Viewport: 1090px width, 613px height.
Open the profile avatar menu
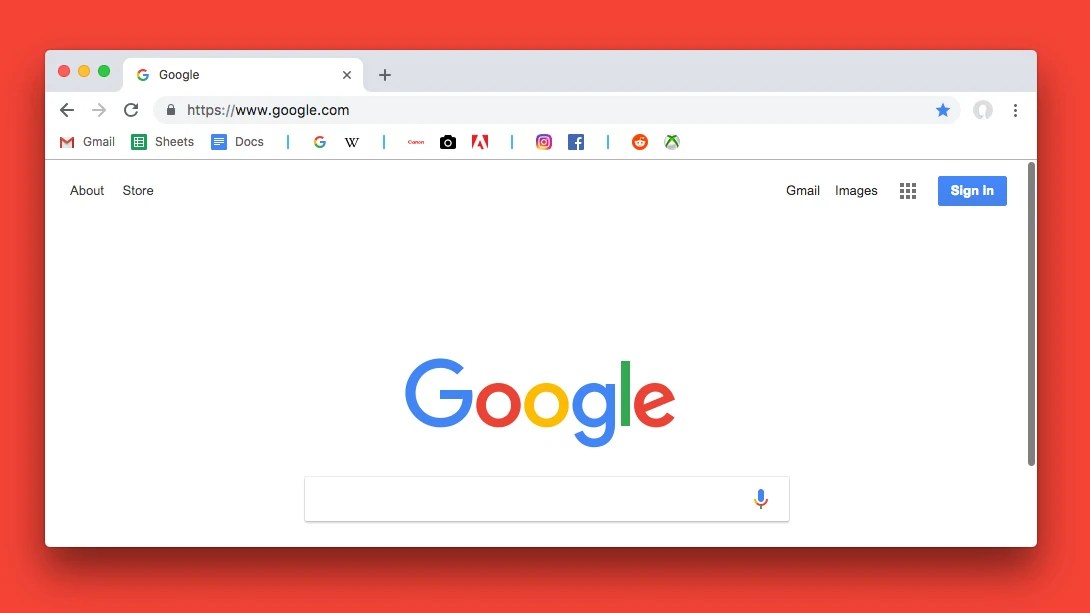tap(982, 110)
